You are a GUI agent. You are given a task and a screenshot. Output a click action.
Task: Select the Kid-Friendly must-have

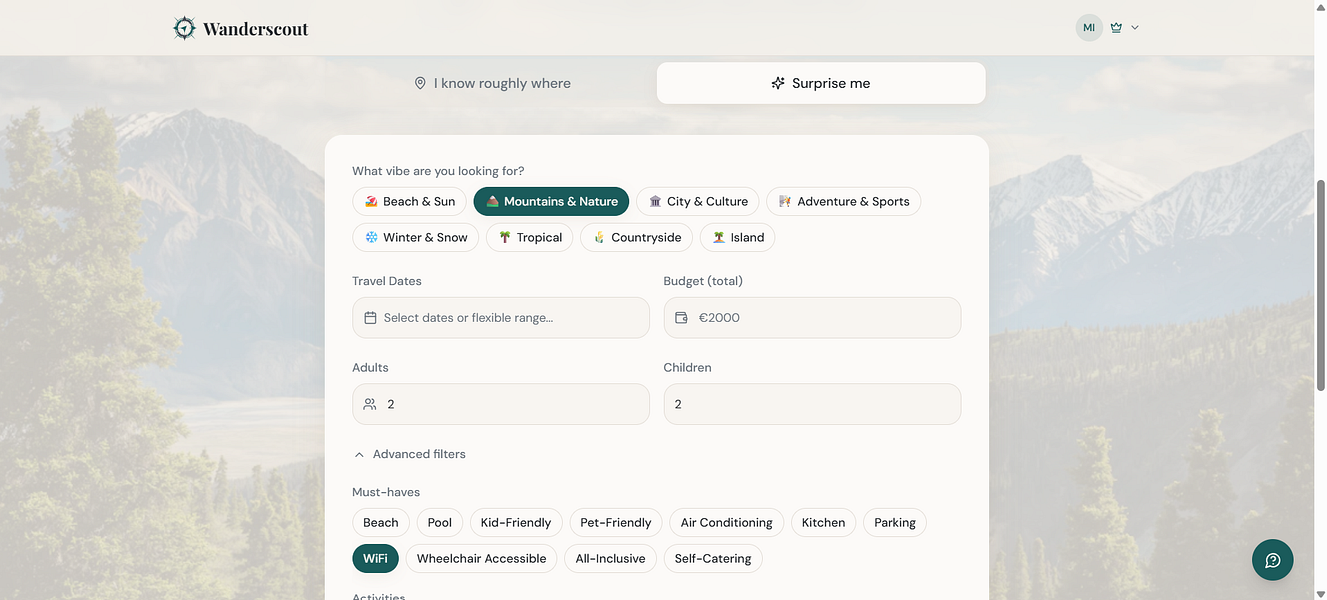516,522
